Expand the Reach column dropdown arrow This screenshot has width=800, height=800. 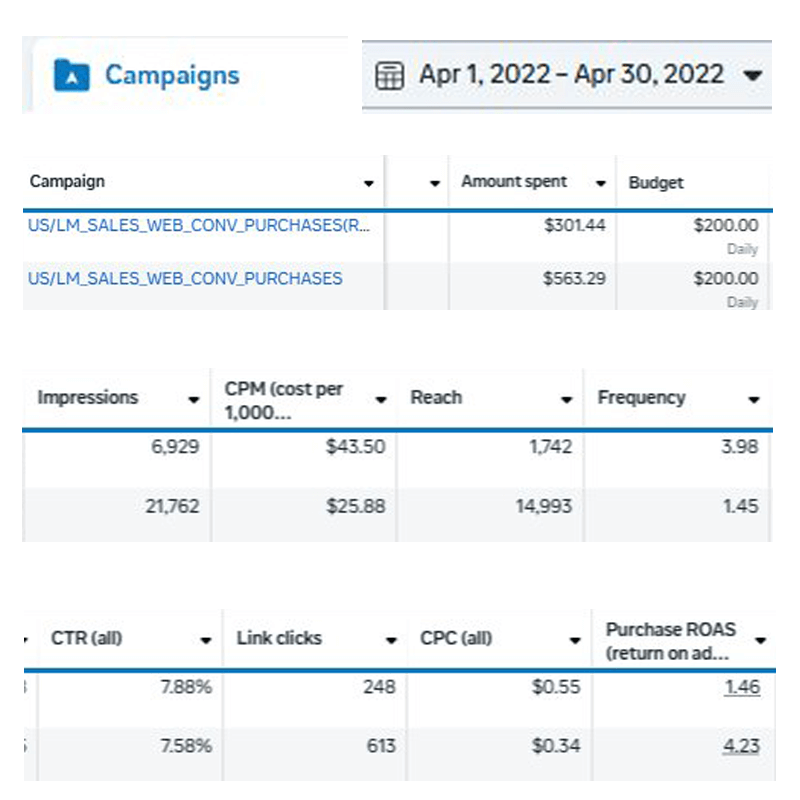pyautogui.click(x=567, y=399)
